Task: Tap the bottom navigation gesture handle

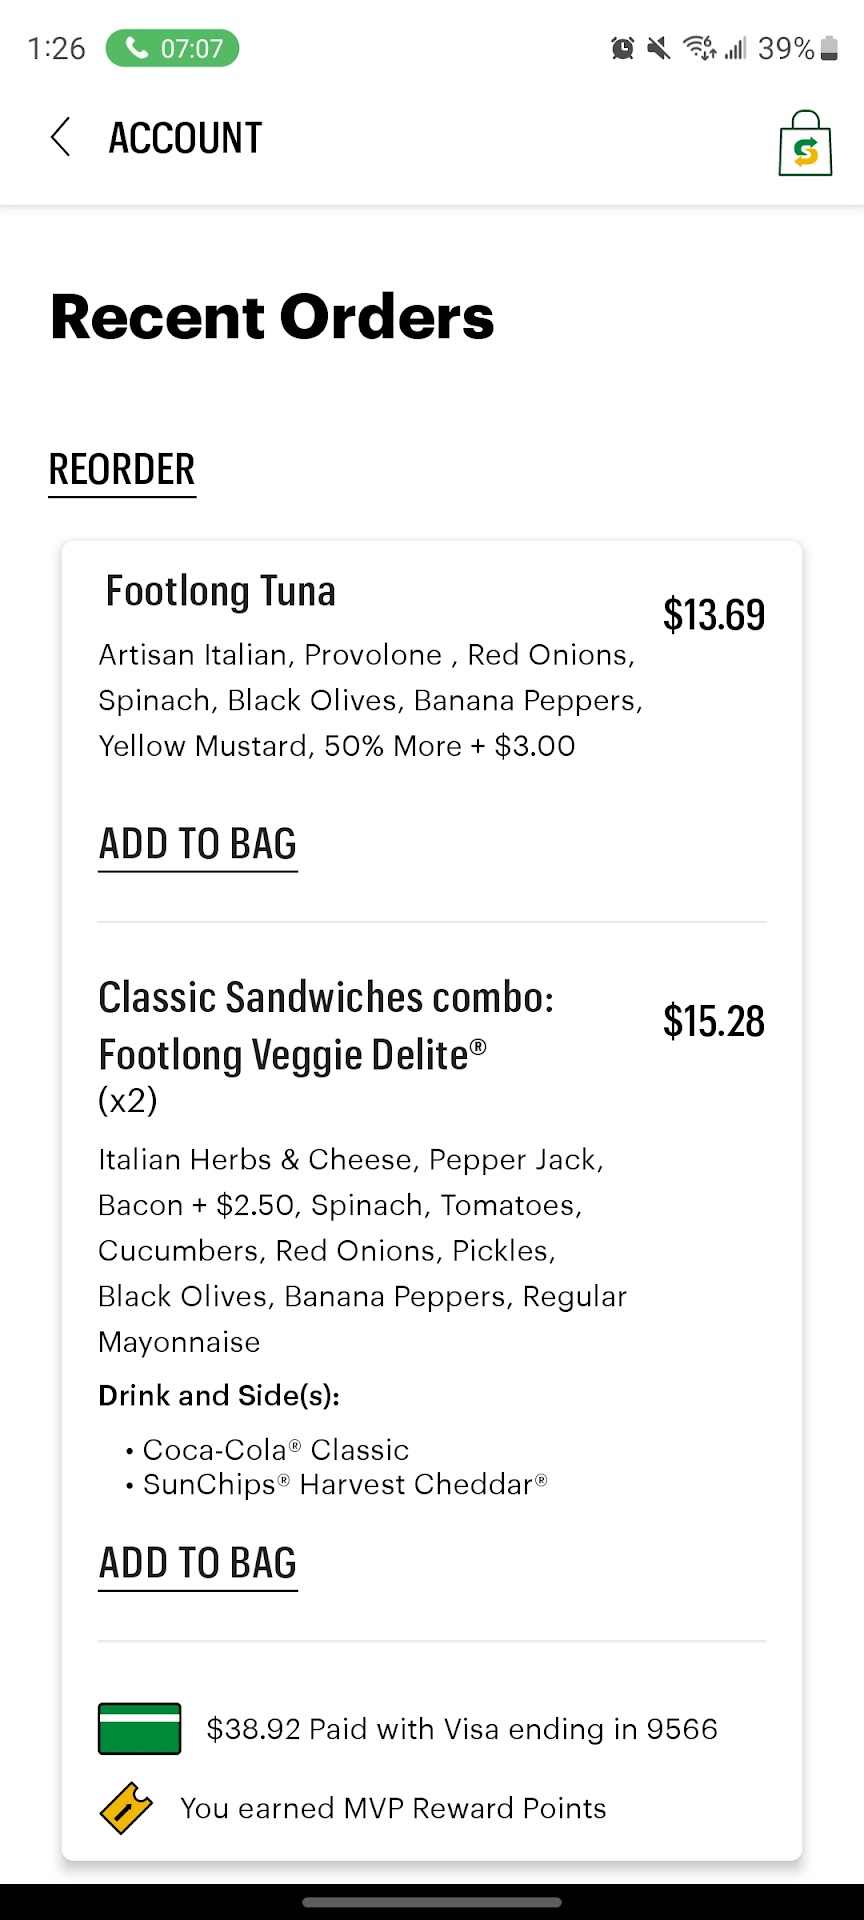Action: (x=432, y=1902)
